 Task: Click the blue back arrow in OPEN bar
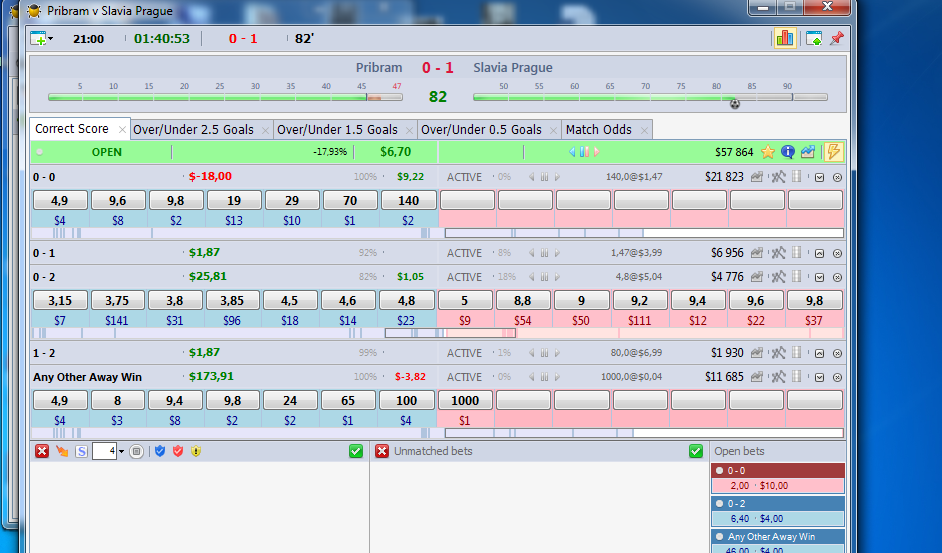tap(572, 152)
